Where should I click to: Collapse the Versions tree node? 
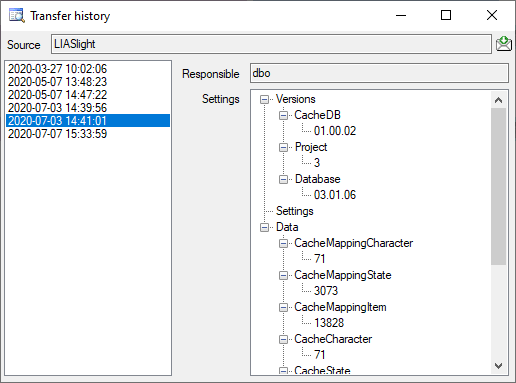[x=264, y=99]
